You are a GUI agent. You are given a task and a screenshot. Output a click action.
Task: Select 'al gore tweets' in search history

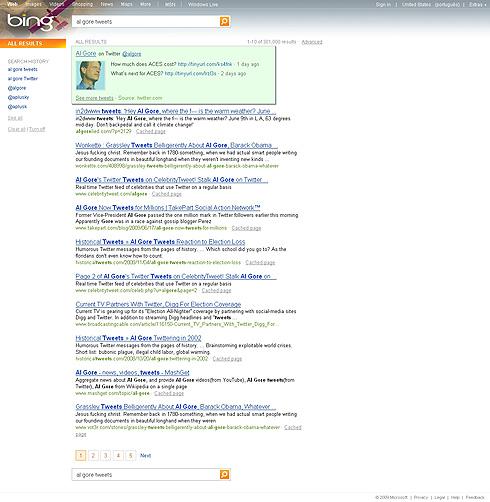23,69
